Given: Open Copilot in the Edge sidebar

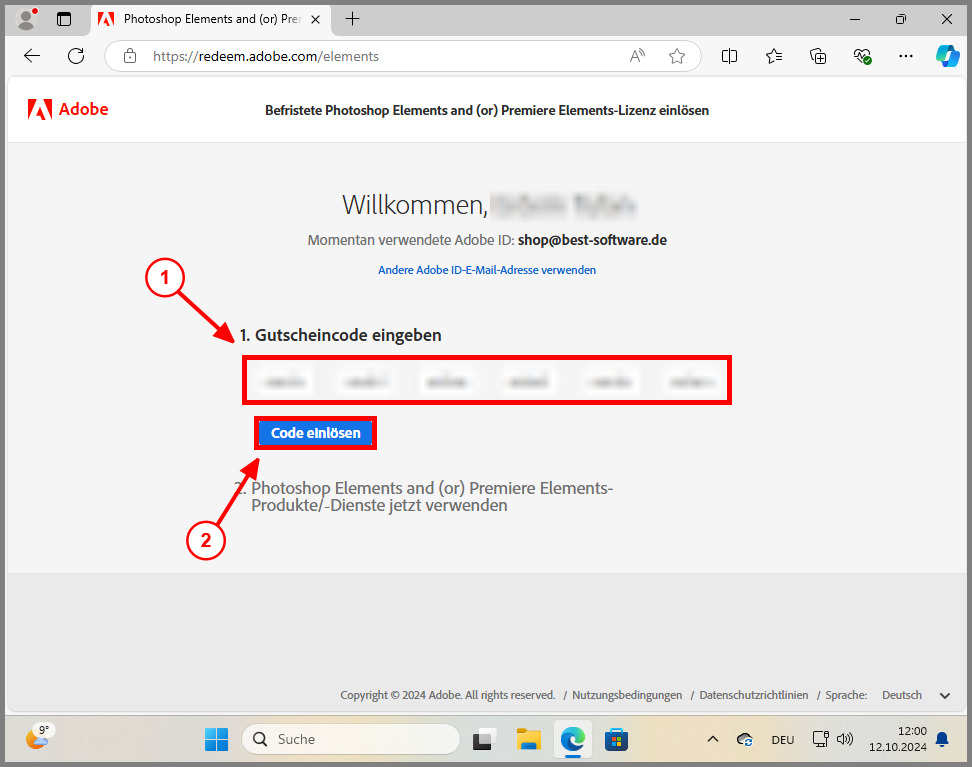Looking at the screenshot, I should coord(947,56).
